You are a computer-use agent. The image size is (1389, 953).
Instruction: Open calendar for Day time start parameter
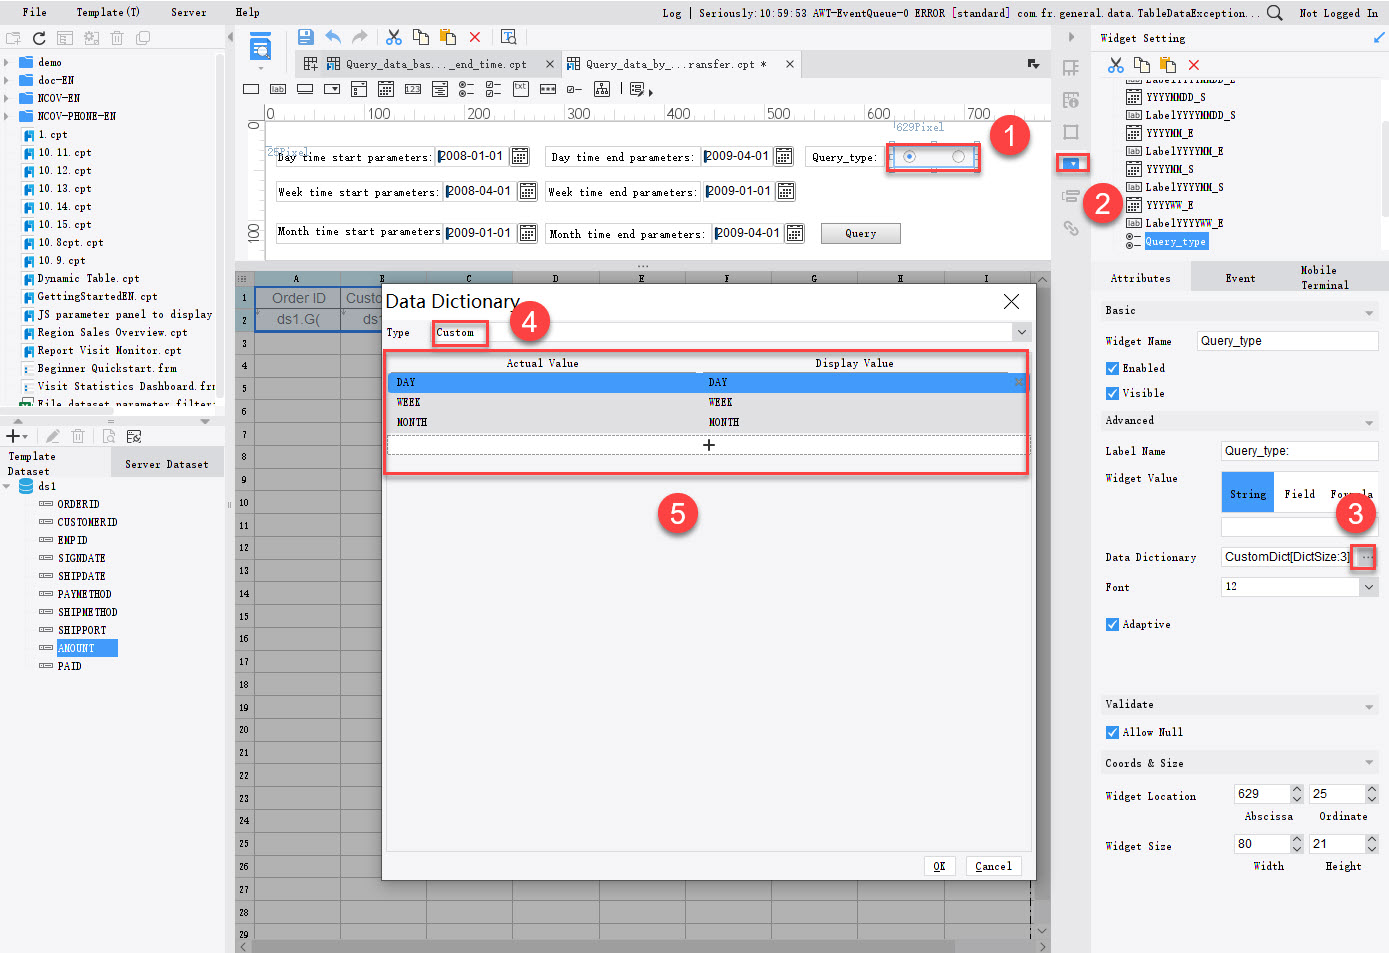pos(520,156)
